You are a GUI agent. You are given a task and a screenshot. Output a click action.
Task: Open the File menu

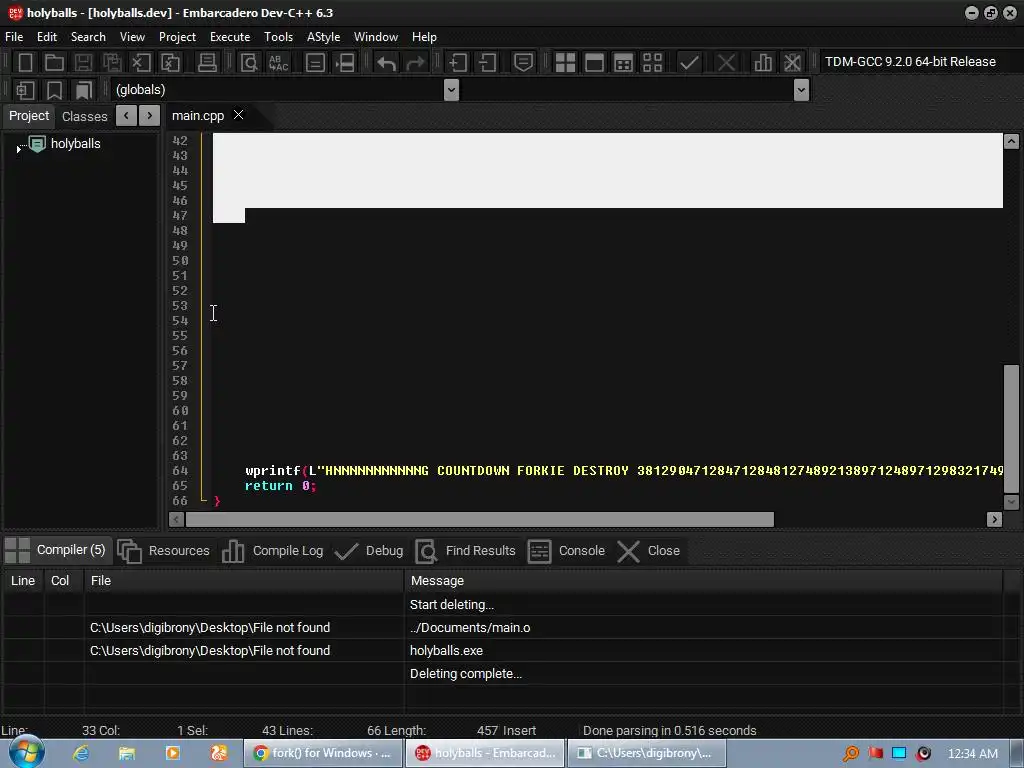pyautogui.click(x=14, y=37)
